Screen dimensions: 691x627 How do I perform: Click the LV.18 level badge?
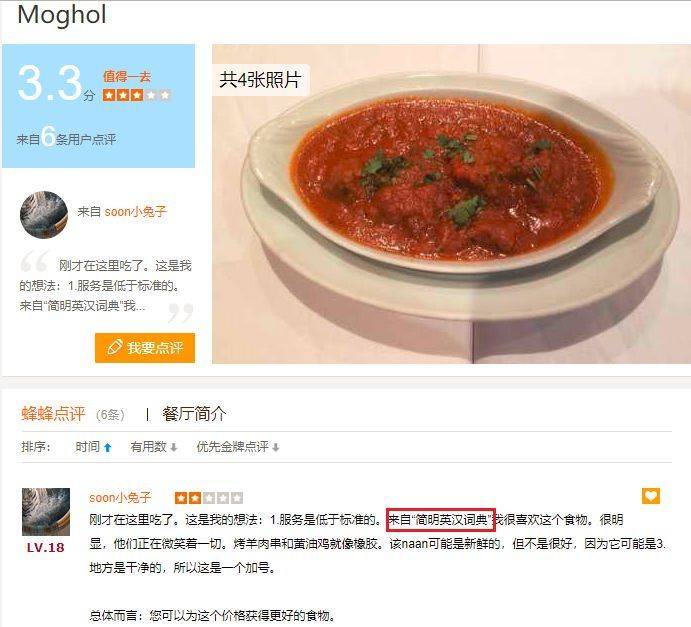tap(45, 548)
